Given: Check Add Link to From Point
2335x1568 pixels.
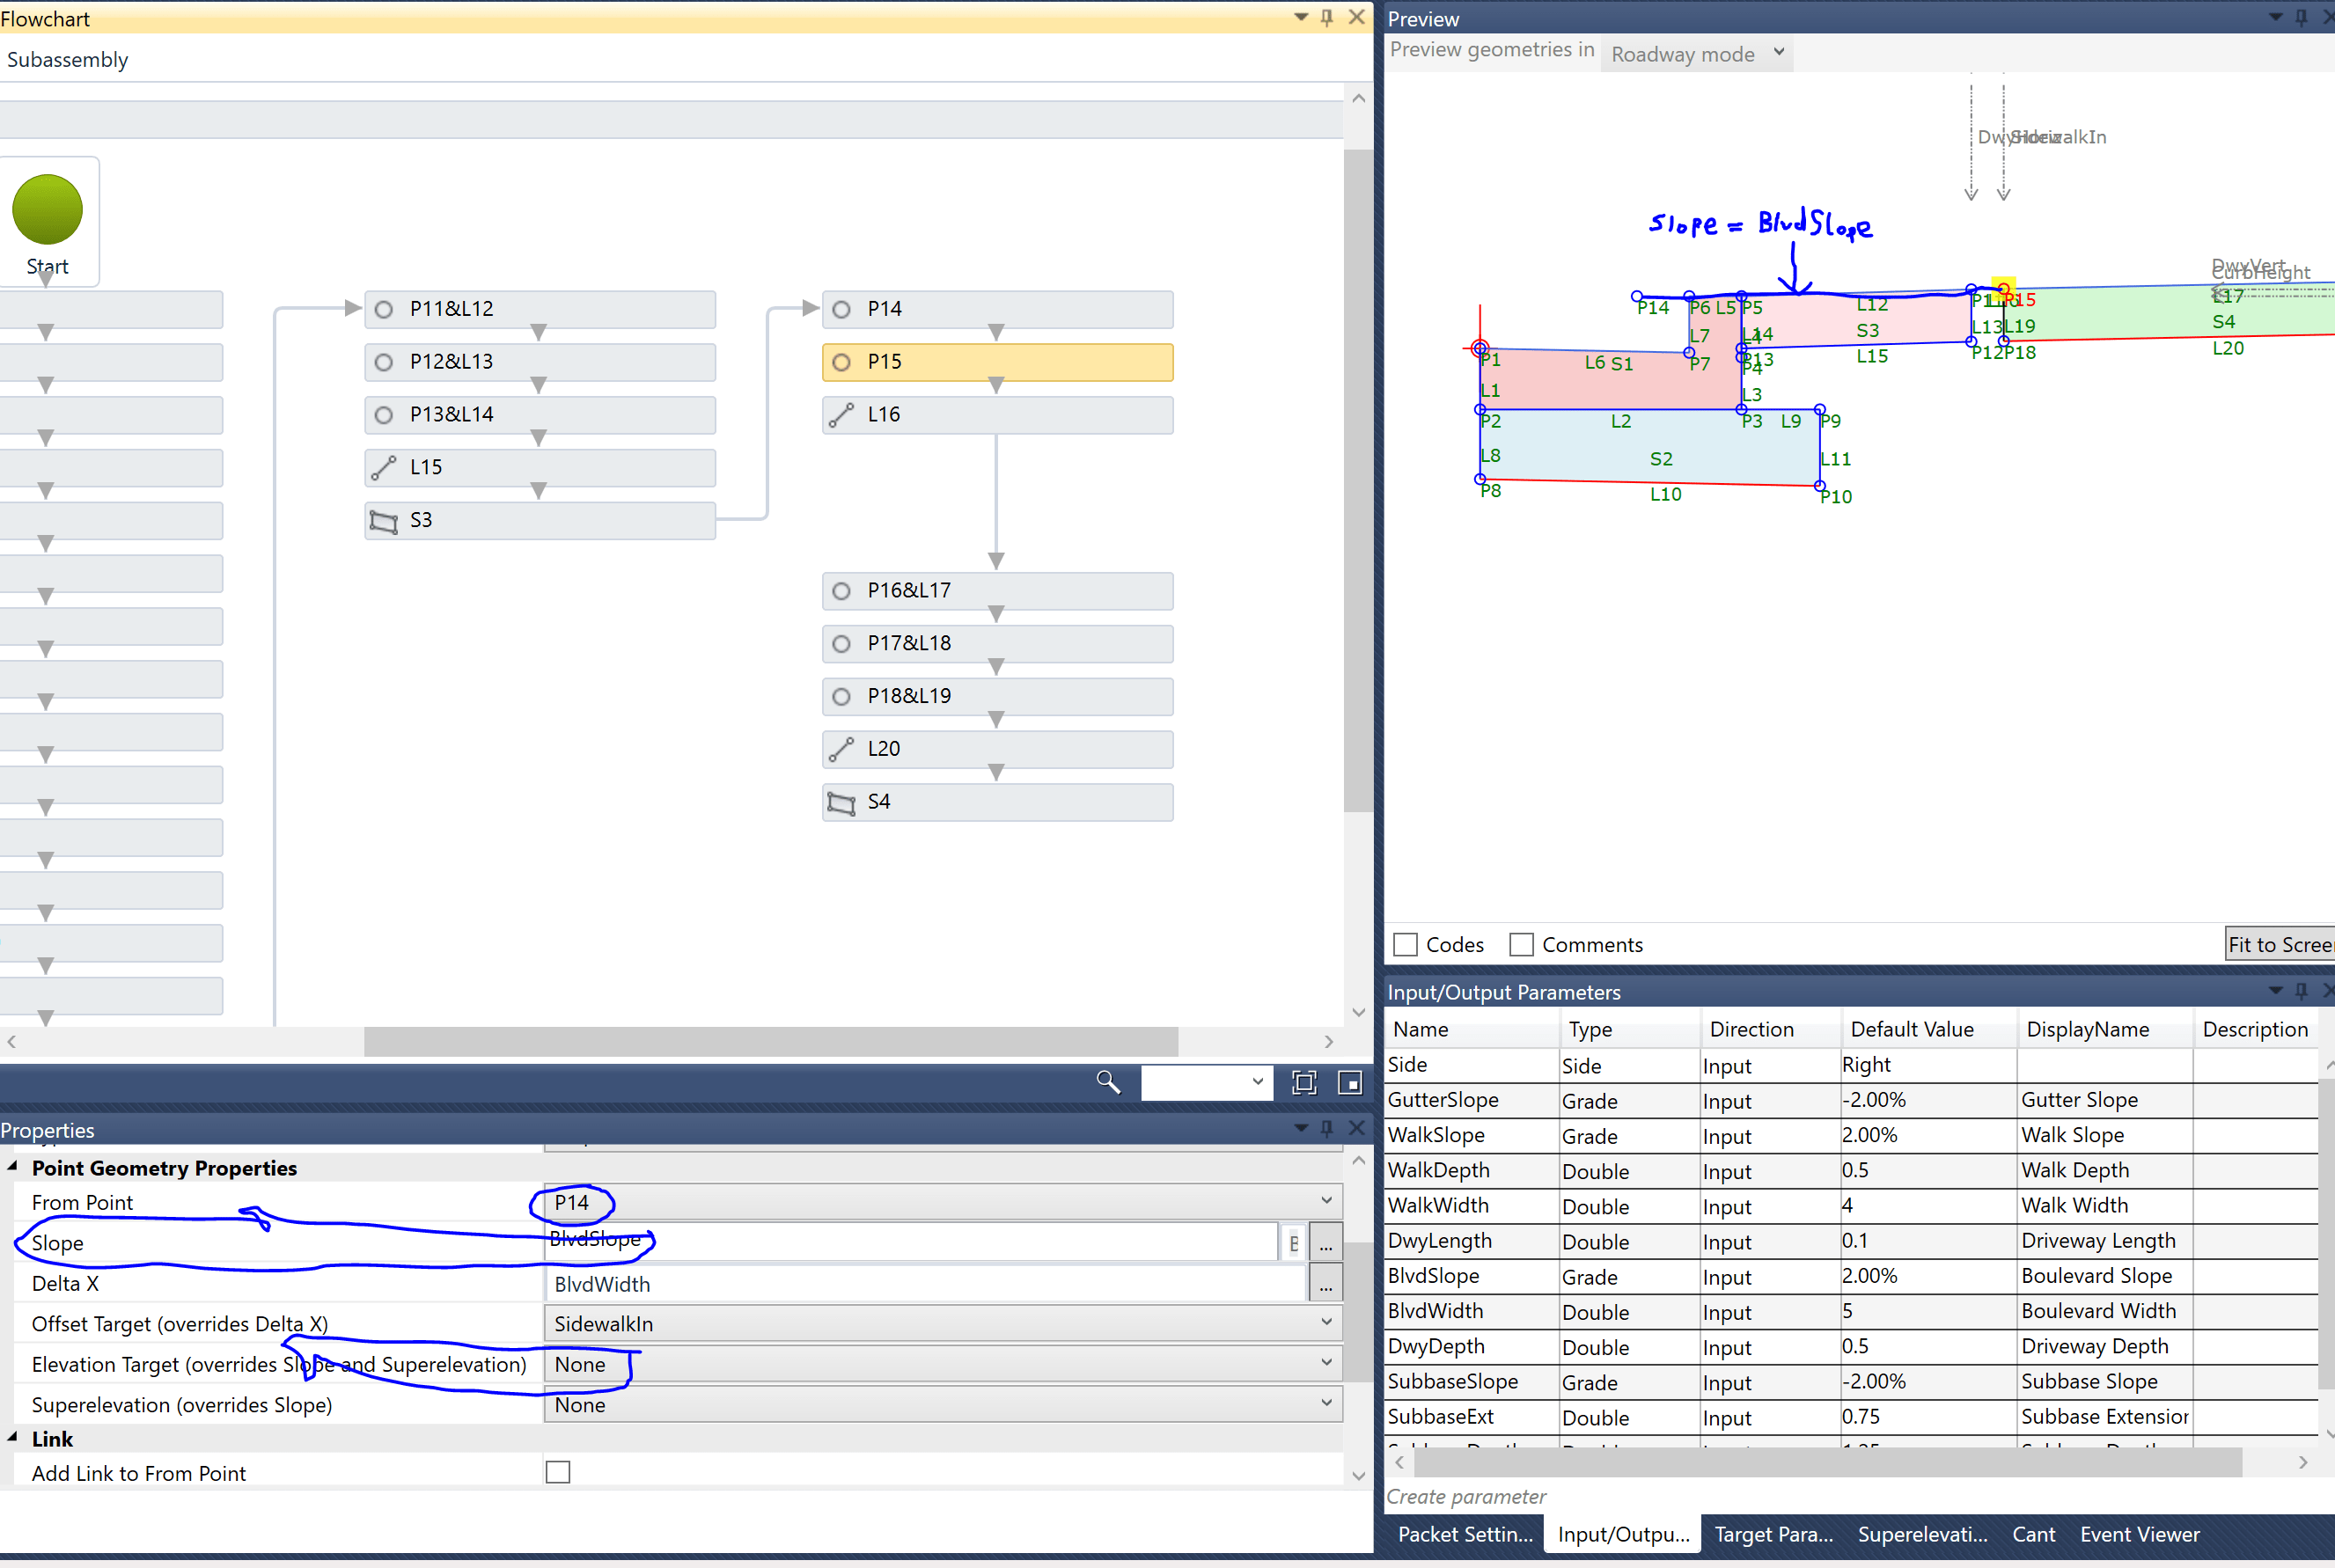Looking at the screenshot, I should point(557,1471).
